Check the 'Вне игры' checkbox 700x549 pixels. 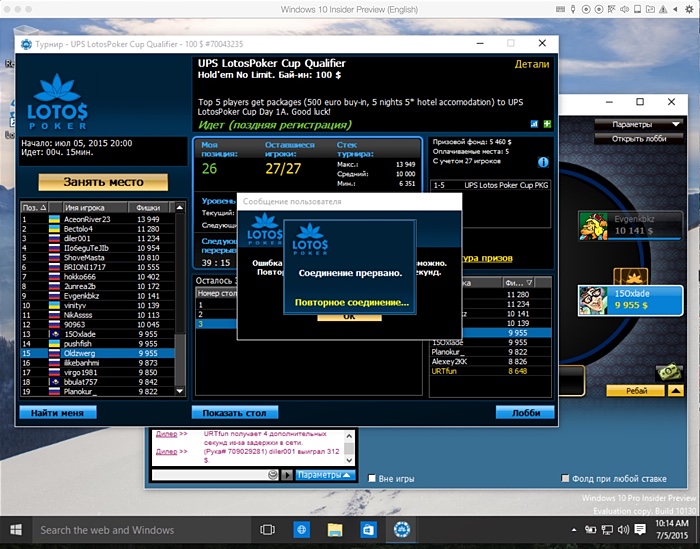click(371, 478)
